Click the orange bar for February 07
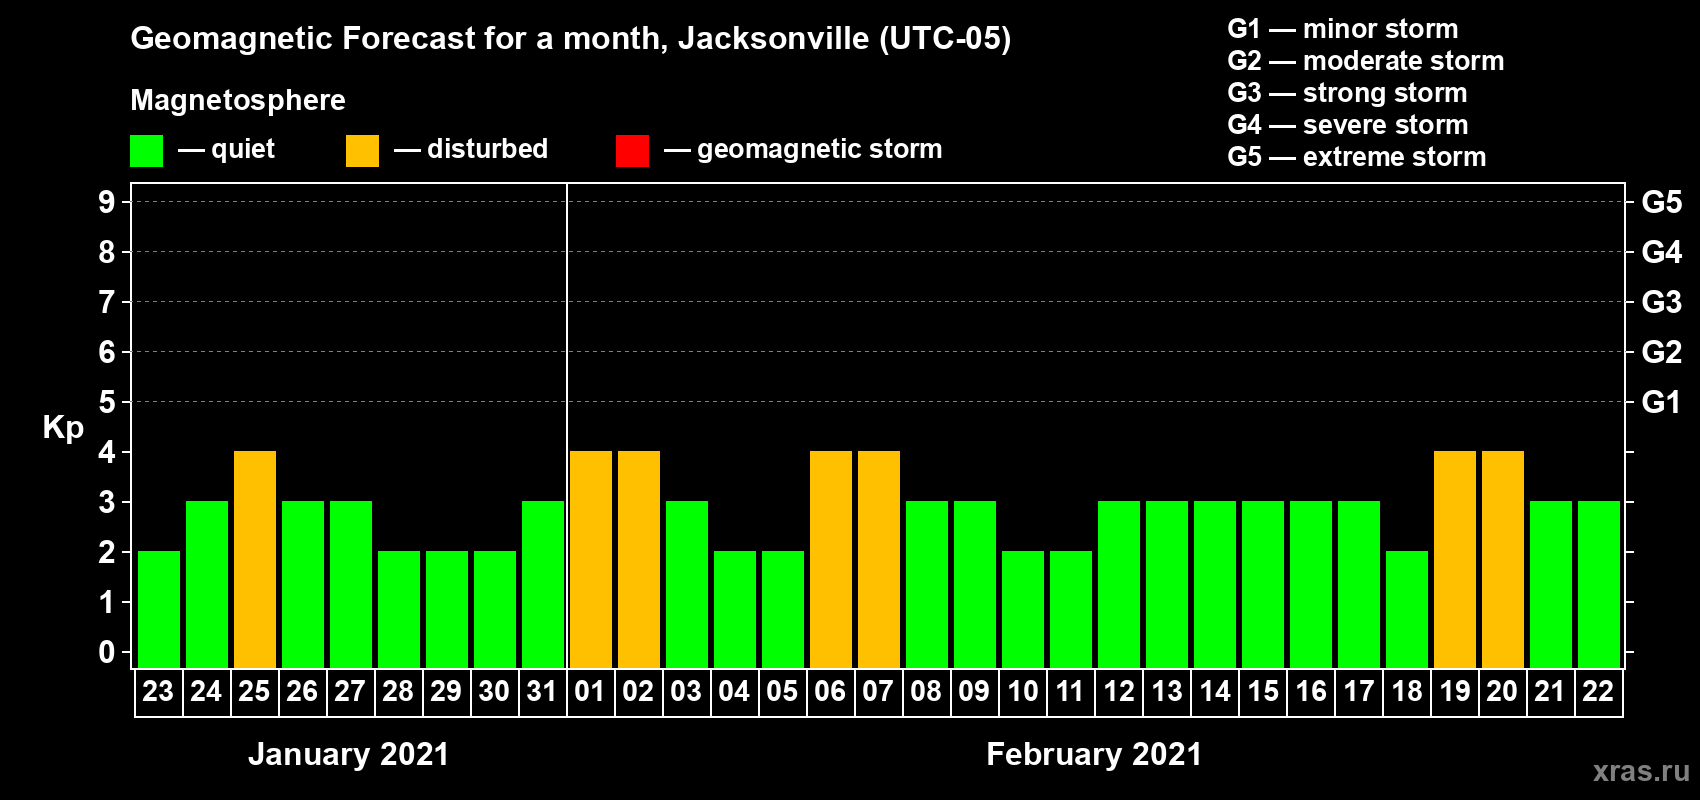The width and height of the screenshot is (1700, 800). [879, 559]
